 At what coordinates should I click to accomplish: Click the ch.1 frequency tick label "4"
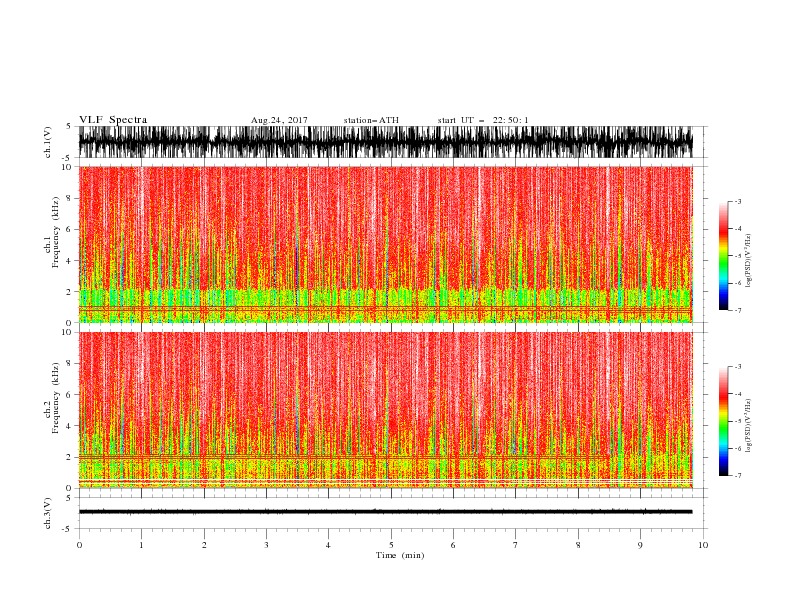point(69,261)
